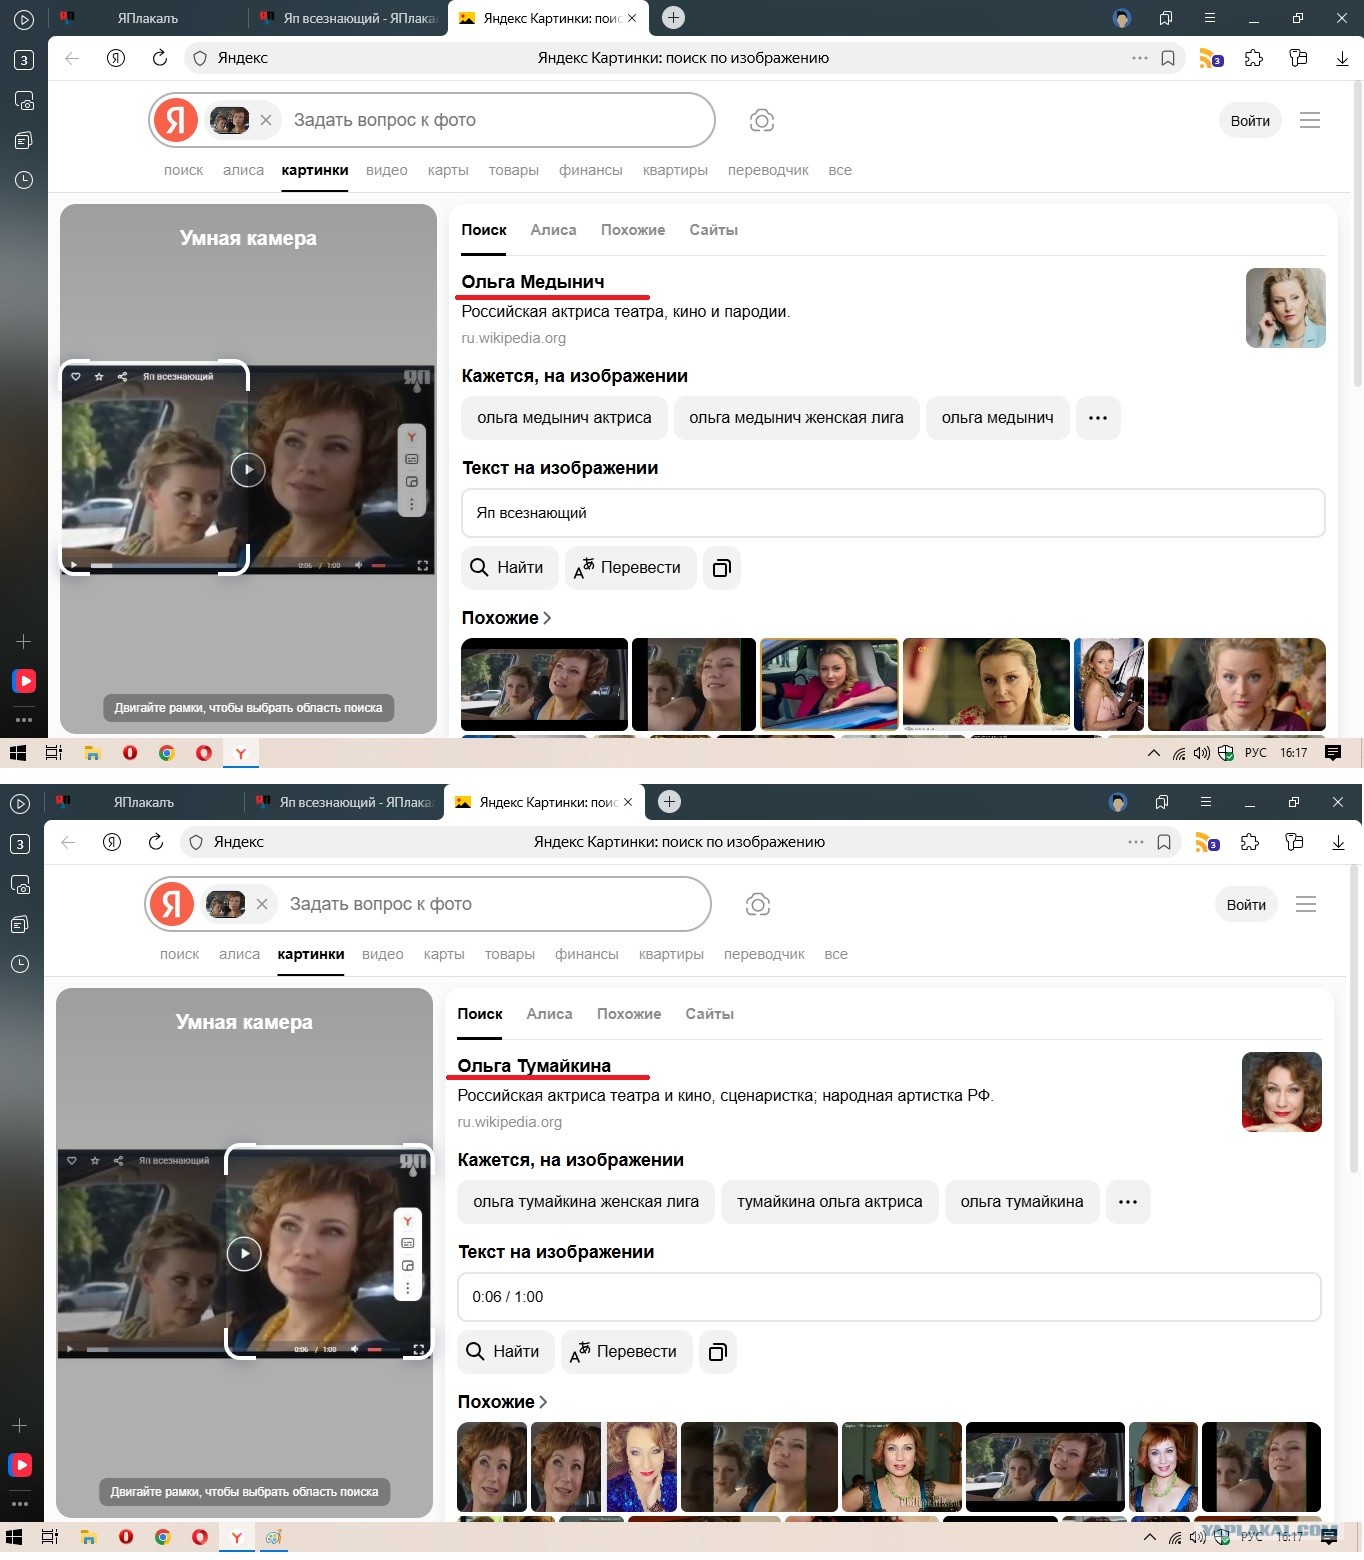The width and height of the screenshot is (1364, 1560).
Task: Open sidebar notes icon in the Тумайкина results window
Action: pyautogui.click(x=20, y=924)
